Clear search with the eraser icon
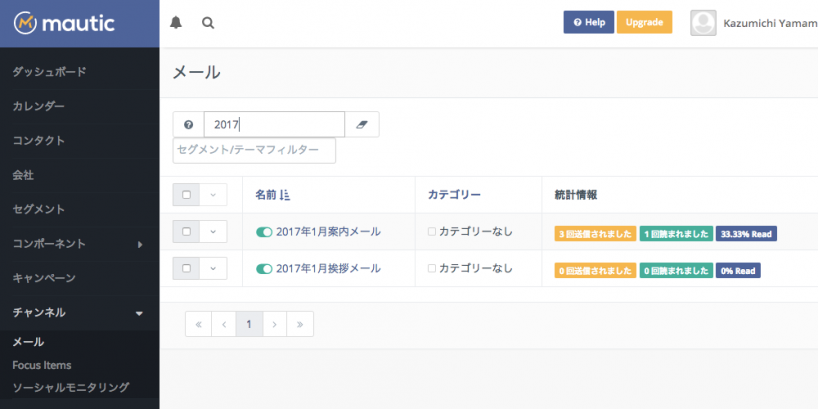Screen dimensions: 818x409 tap(362, 124)
